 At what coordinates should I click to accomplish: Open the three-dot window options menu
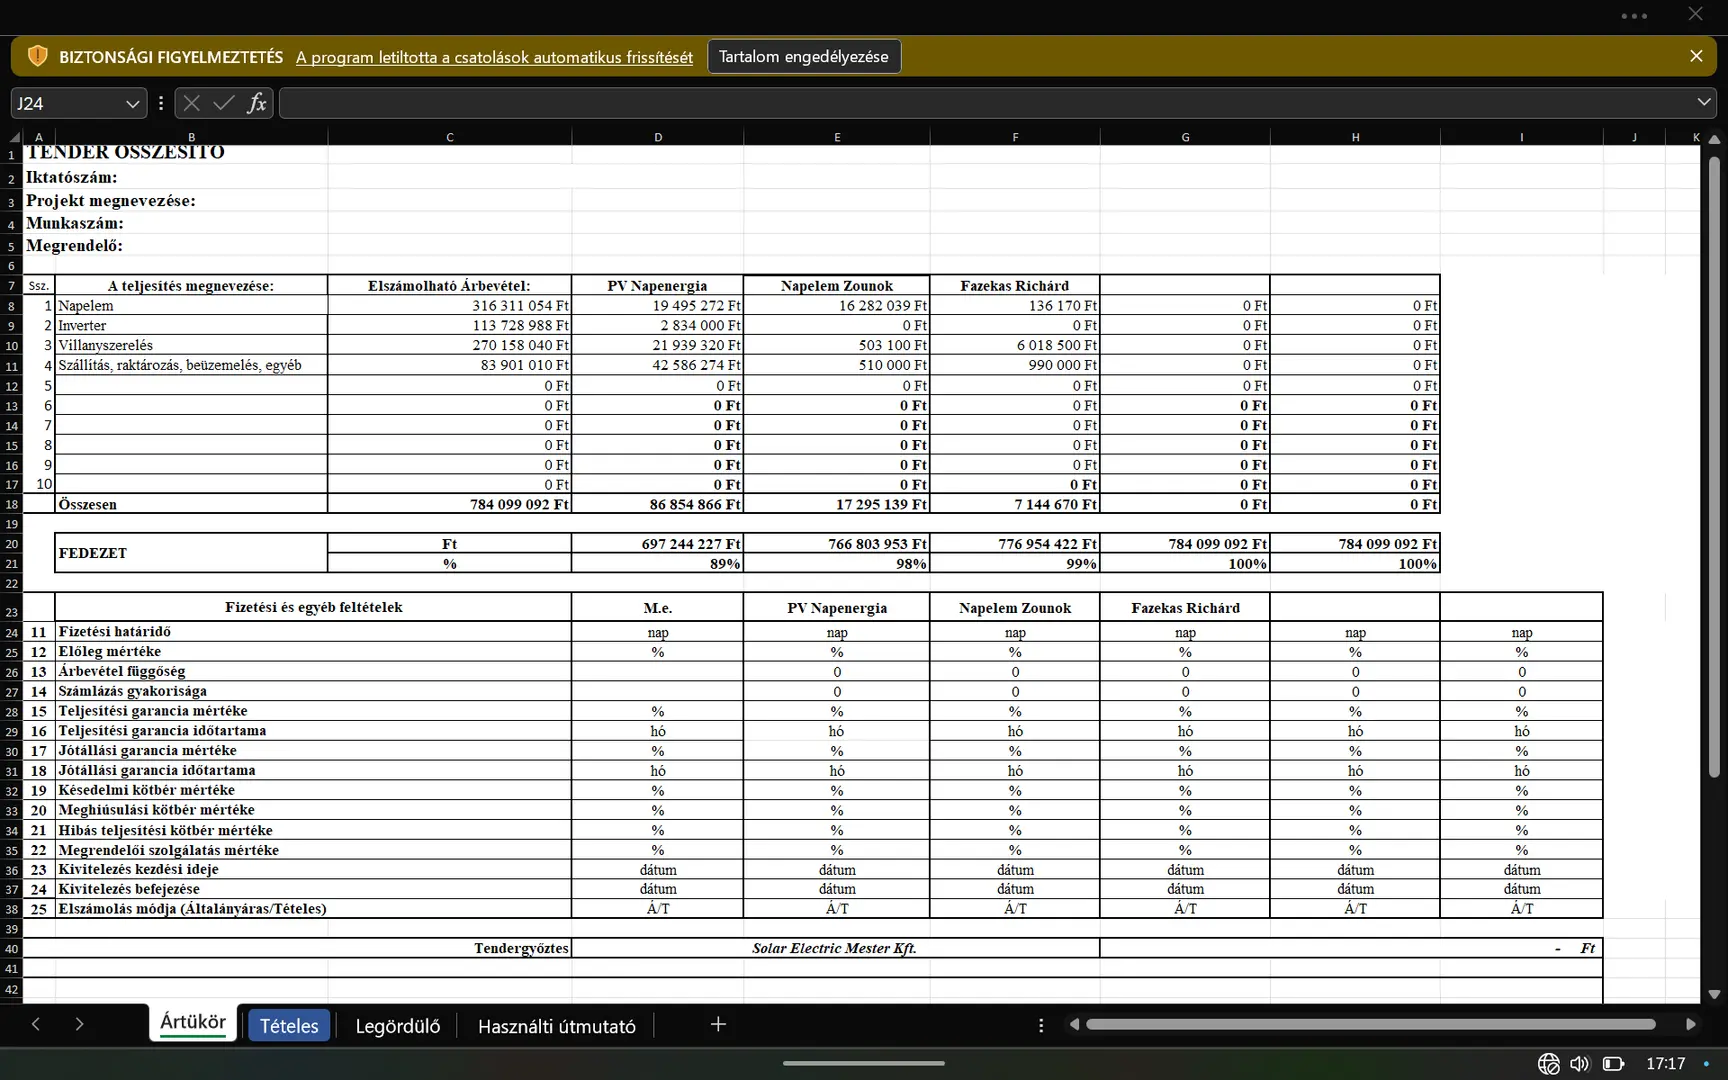click(1634, 16)
